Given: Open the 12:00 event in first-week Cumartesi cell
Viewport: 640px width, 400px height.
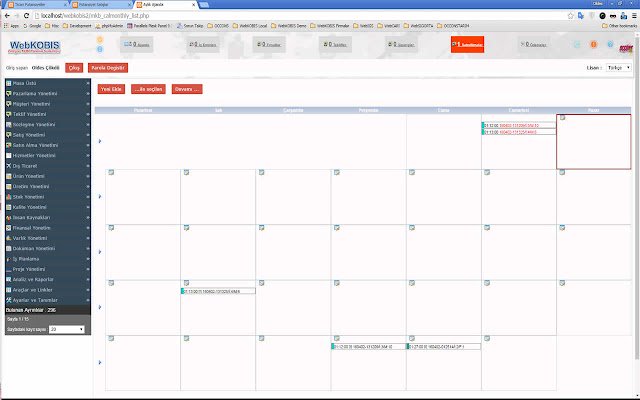Looking at the screenshot, I should [519, 126].
